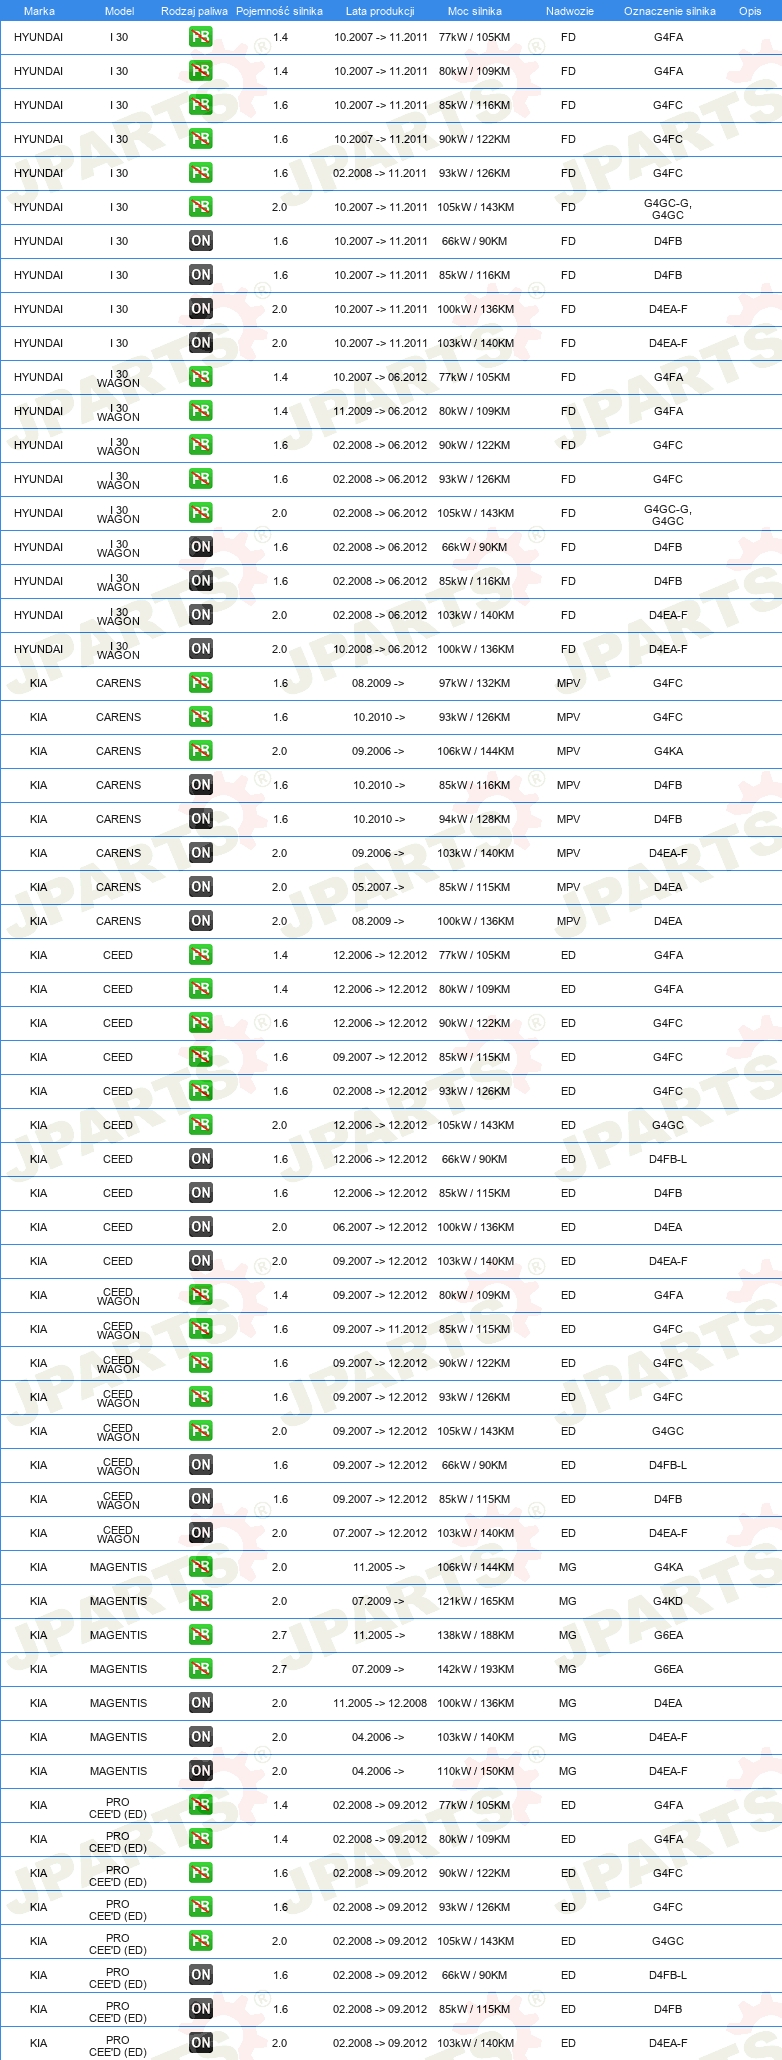Click petrol icon for Ceed Wagon 80kW/109KM
Image resolution: width=782 pixels, height=2060 pixels.
[x=200, y=1295]
